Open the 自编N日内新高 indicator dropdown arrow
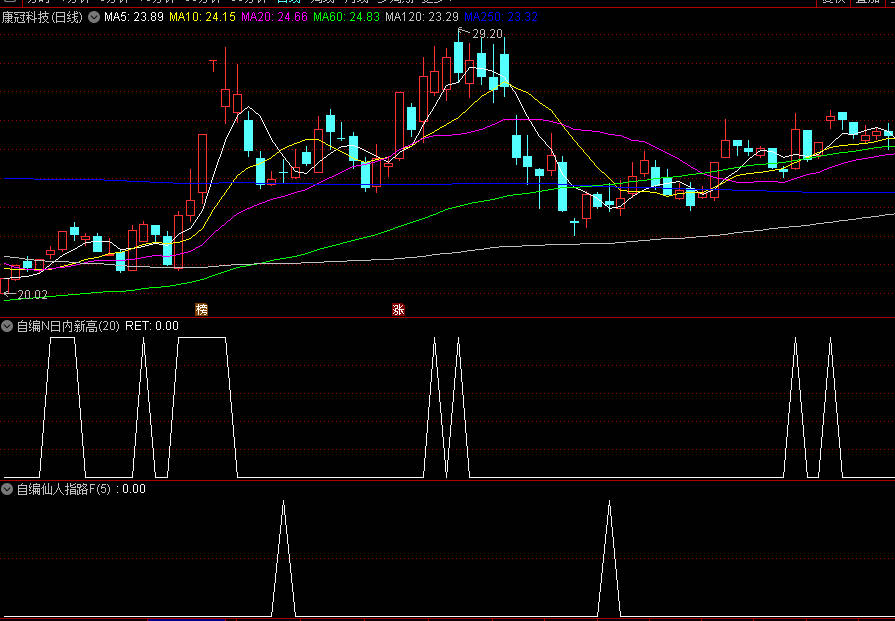Image resolution: width=895 pixels, height=621 pixels. click(8, 326)
